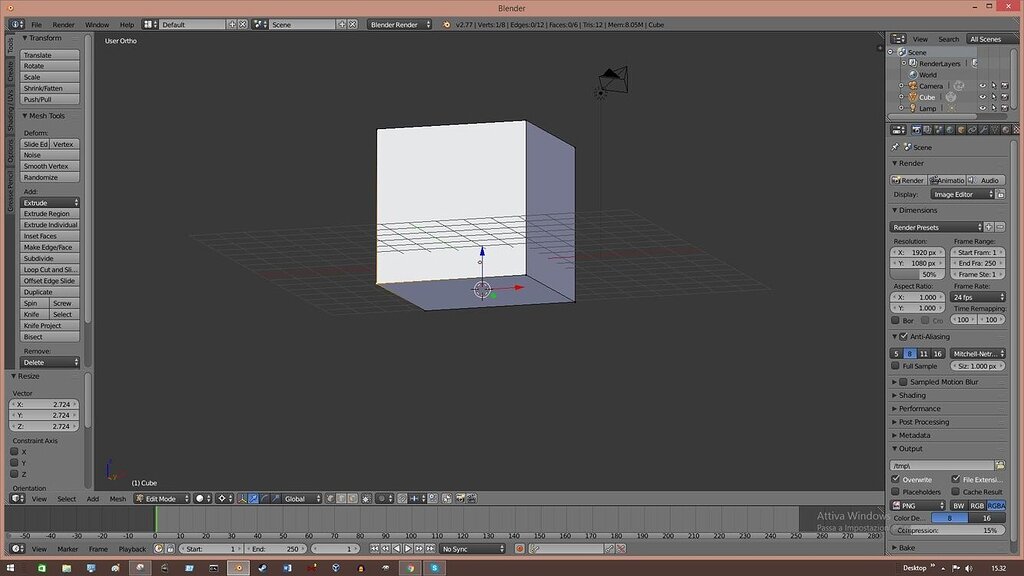1024x576 pixels.
Task: Enable the Full Sample checkbox
Action: pyautogui.click(x=897, y=366)
